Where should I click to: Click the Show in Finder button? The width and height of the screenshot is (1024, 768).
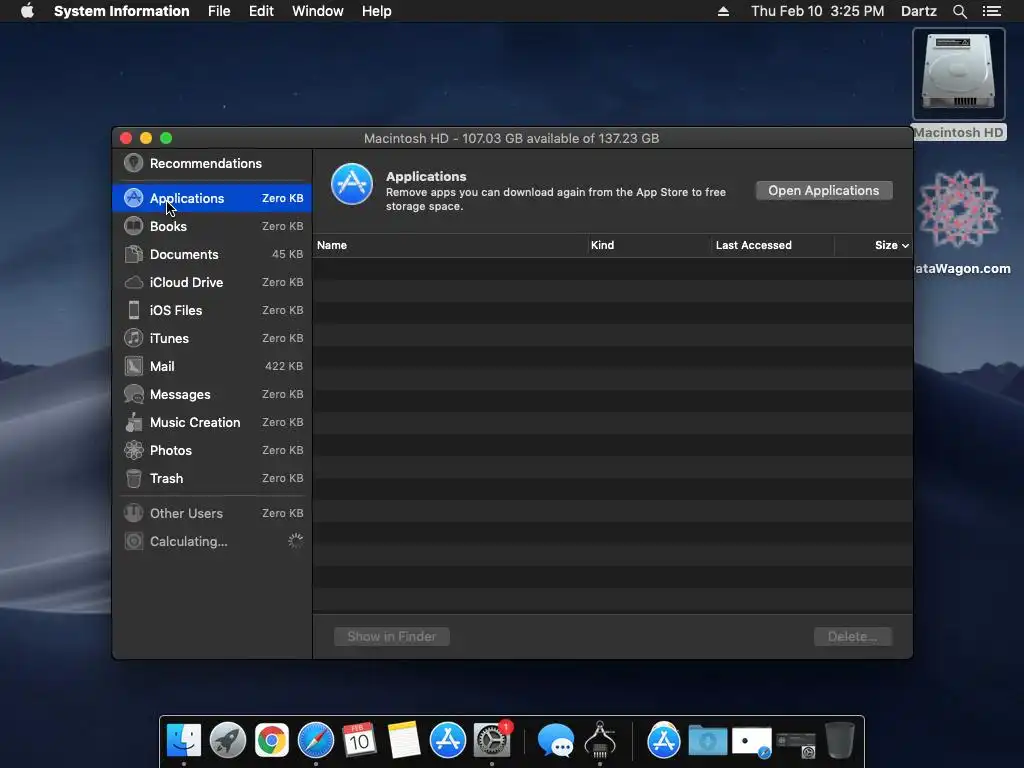click(x=391, y=636)
